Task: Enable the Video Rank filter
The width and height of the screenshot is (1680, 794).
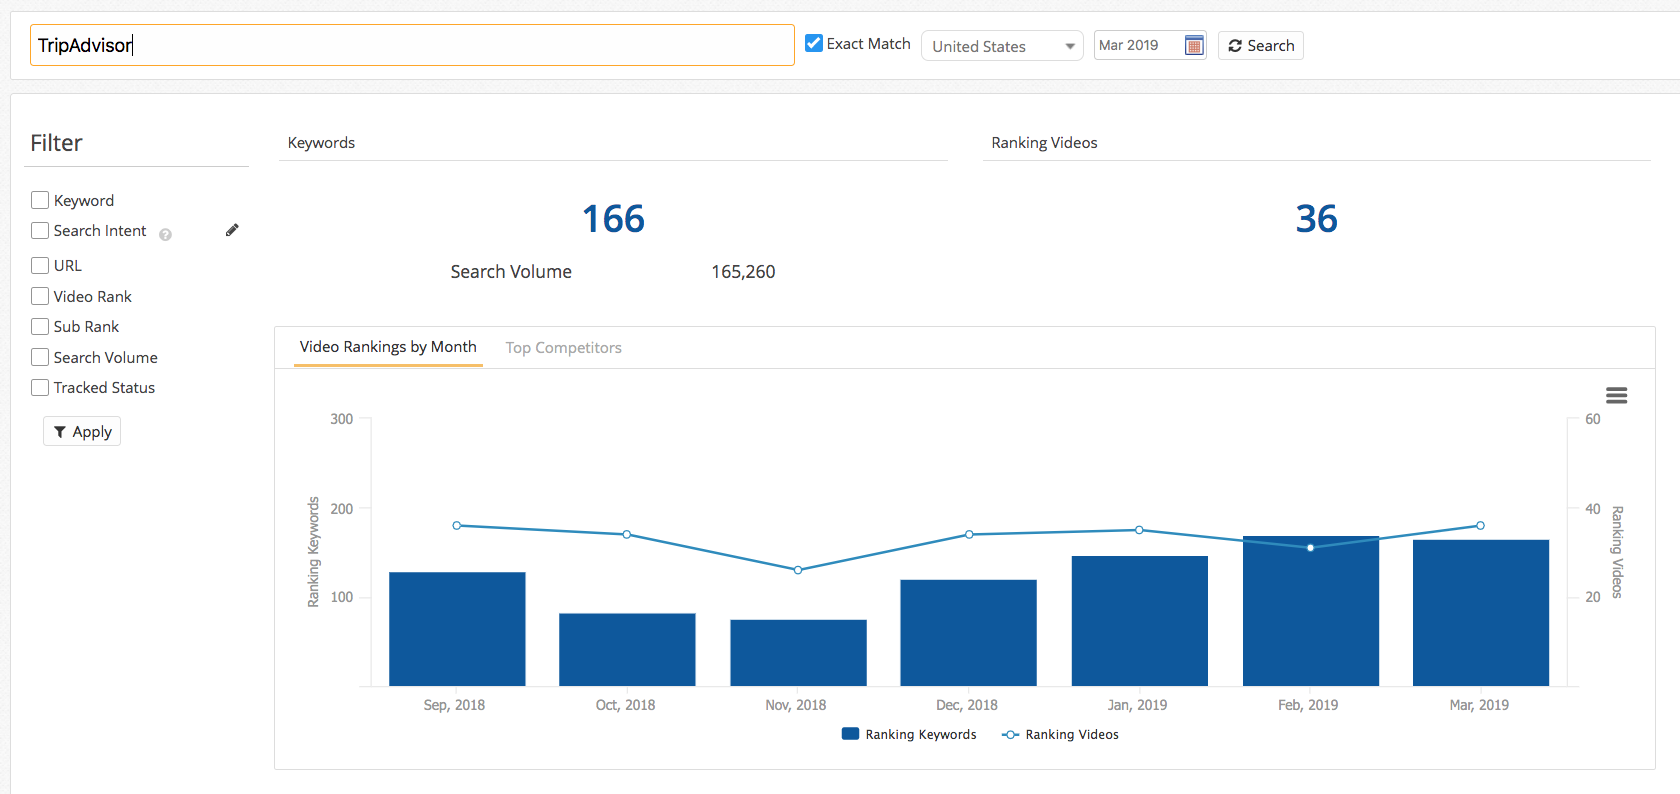Action: pyautogui.click(x=40, y=296)
